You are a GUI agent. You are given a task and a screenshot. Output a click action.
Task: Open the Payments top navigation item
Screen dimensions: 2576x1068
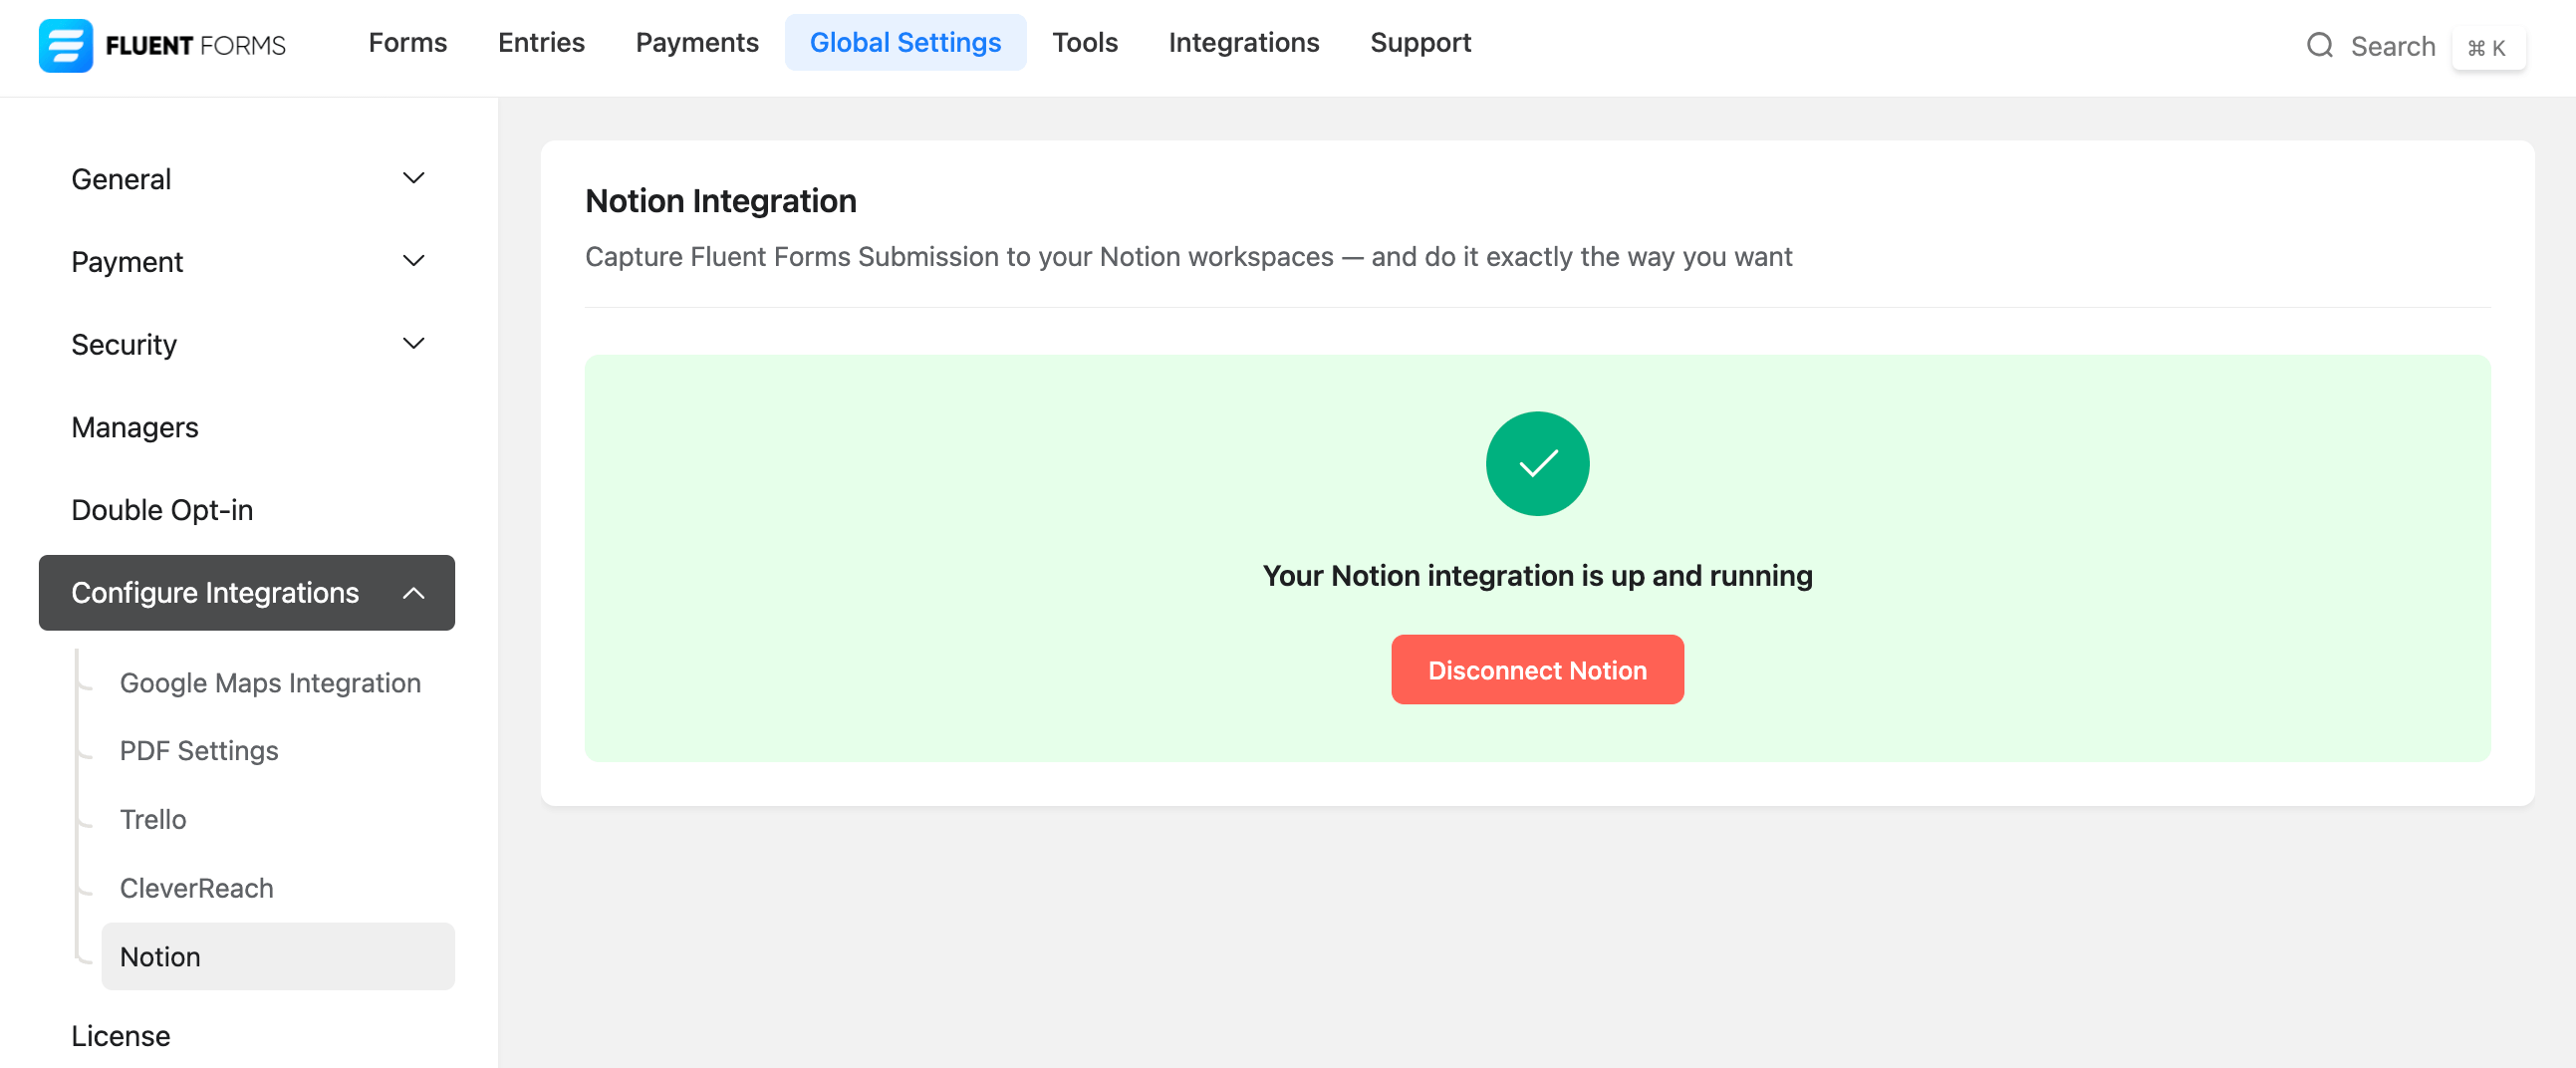pyautogui.click(x=696, y=43)
